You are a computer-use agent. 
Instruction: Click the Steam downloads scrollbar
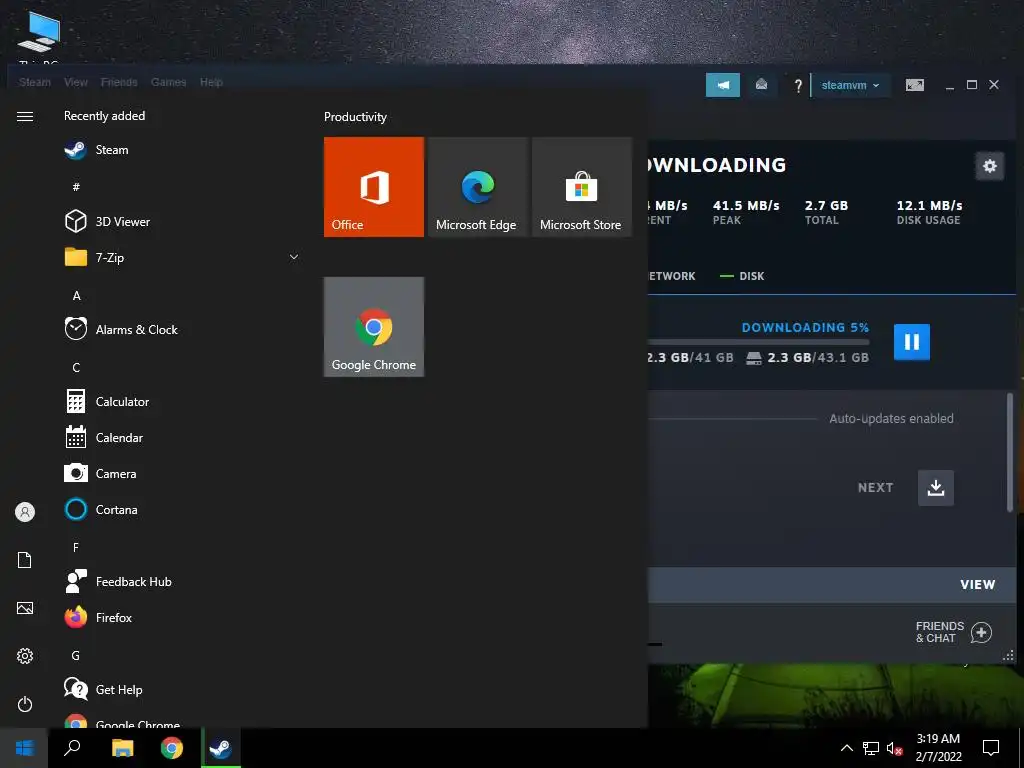[1010, 452]
